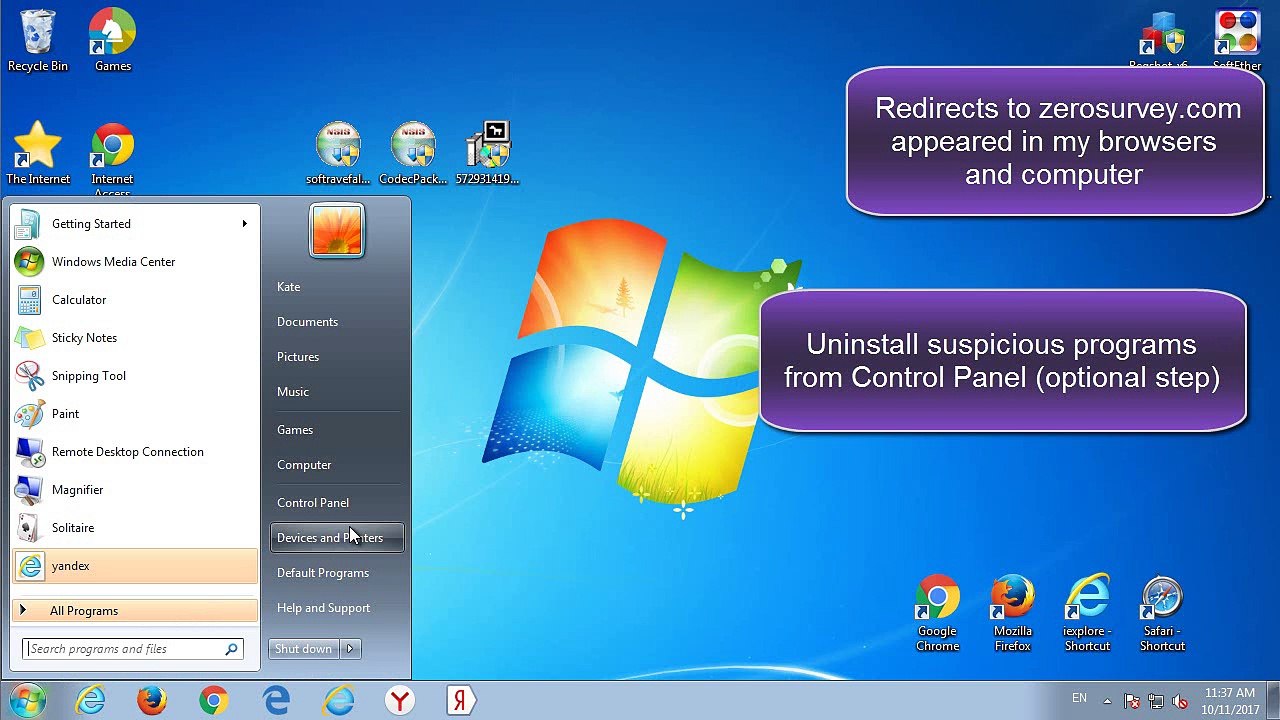
Task: Launch Magnifier from Start menu
Action: point(135,490)
